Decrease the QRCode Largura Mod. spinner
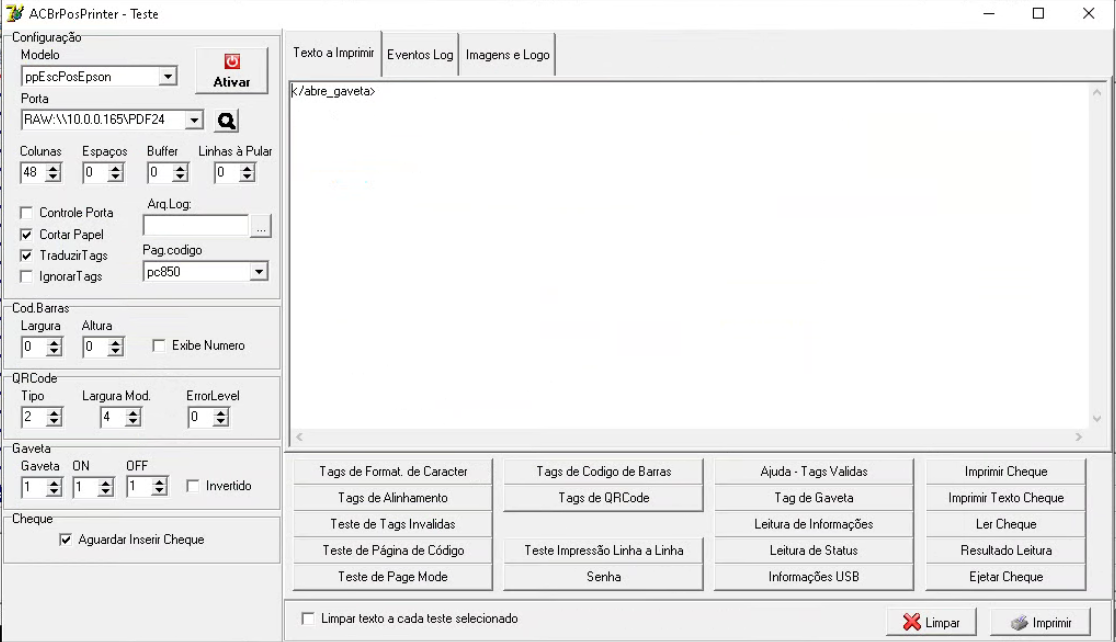The image size is (1116, 642). click(133, 422)
